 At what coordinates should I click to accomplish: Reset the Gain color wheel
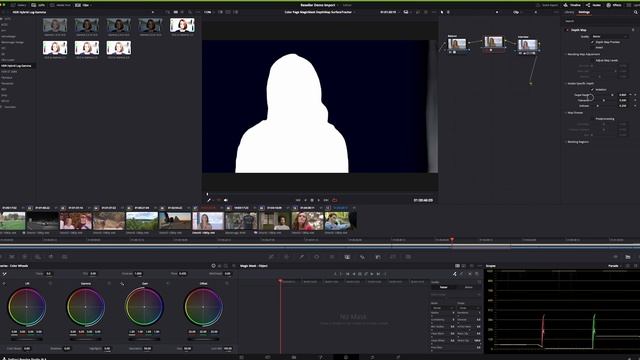pyautogui.click(x=168, y=283)
